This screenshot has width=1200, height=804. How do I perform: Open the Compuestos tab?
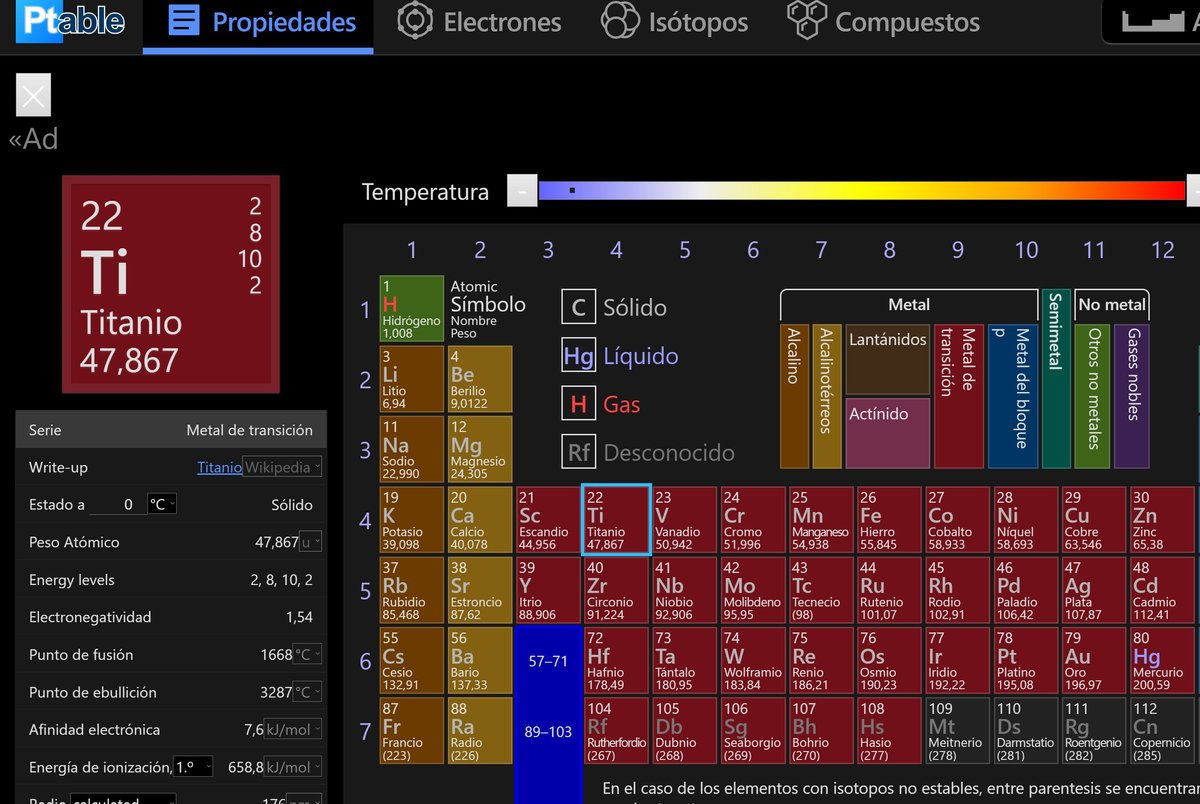tap(883, 22)
